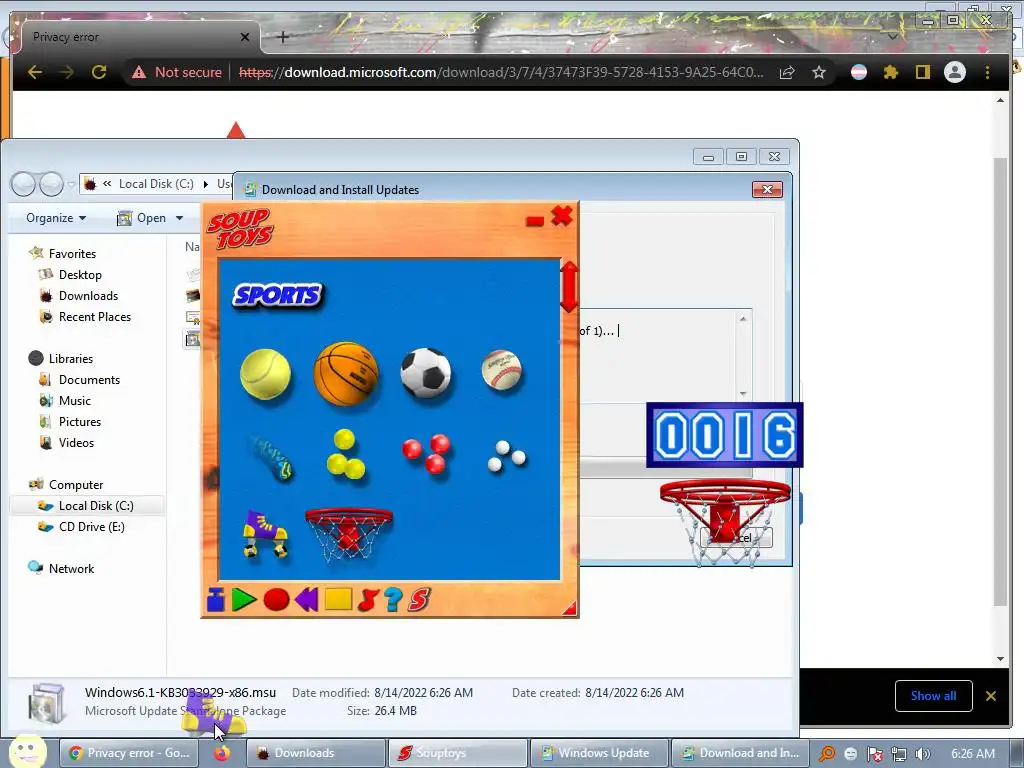
Task: Click the Not secure warning chip
Action: [176, 72]
